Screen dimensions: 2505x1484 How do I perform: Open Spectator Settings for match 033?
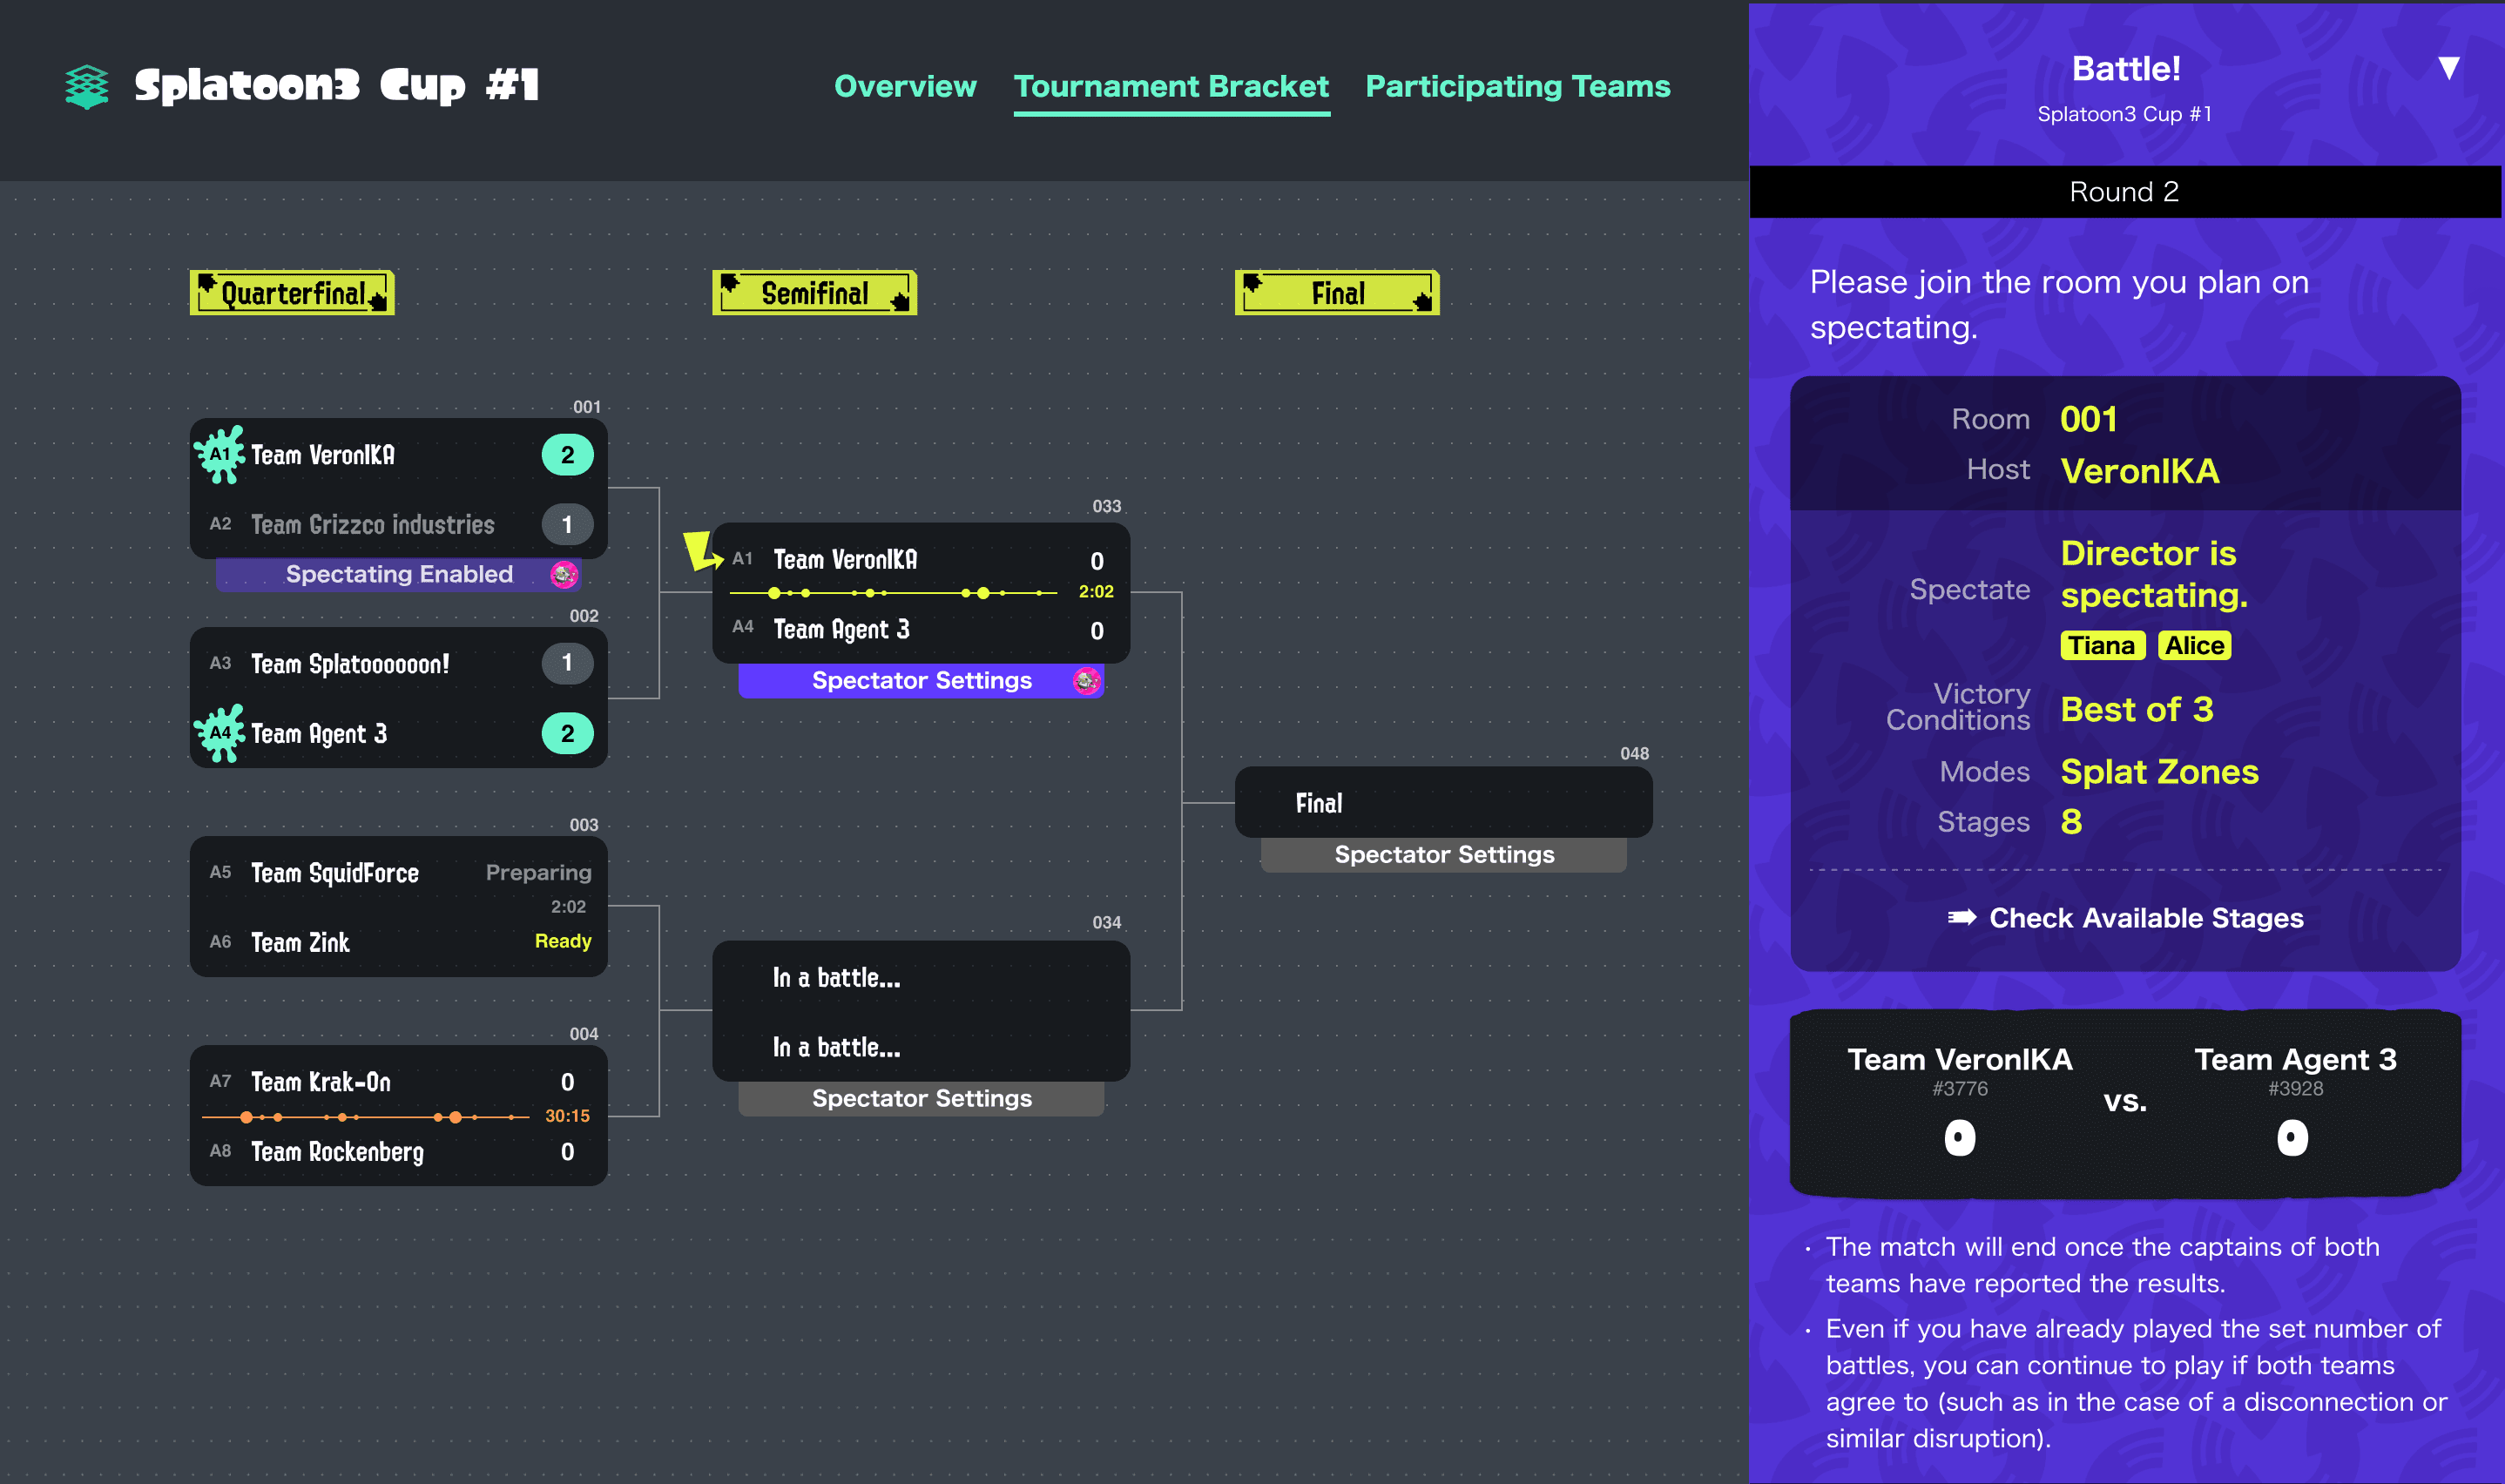[921, 681]
